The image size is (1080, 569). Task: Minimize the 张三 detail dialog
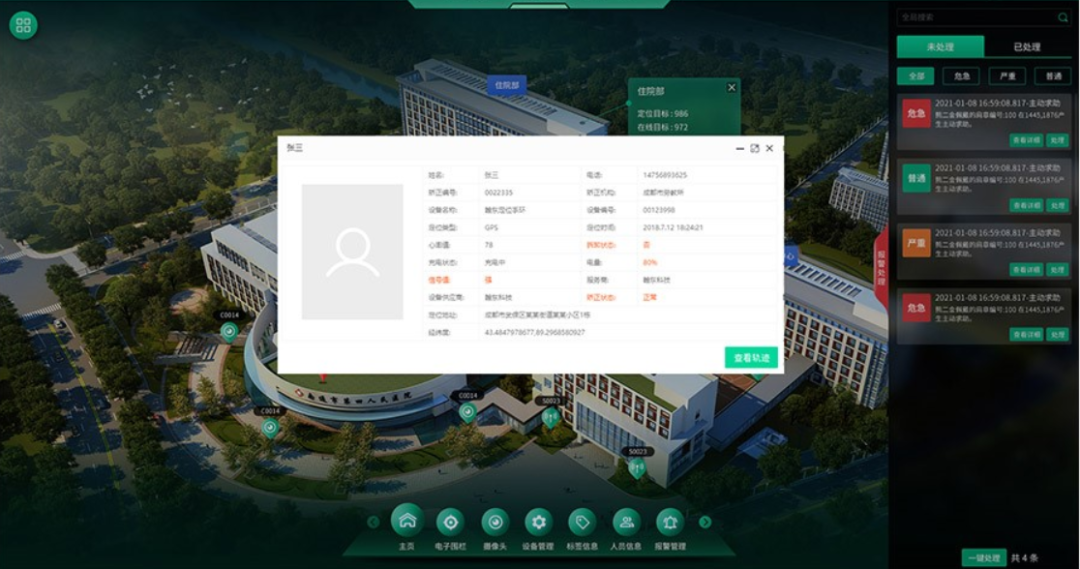tap(740, 148)
